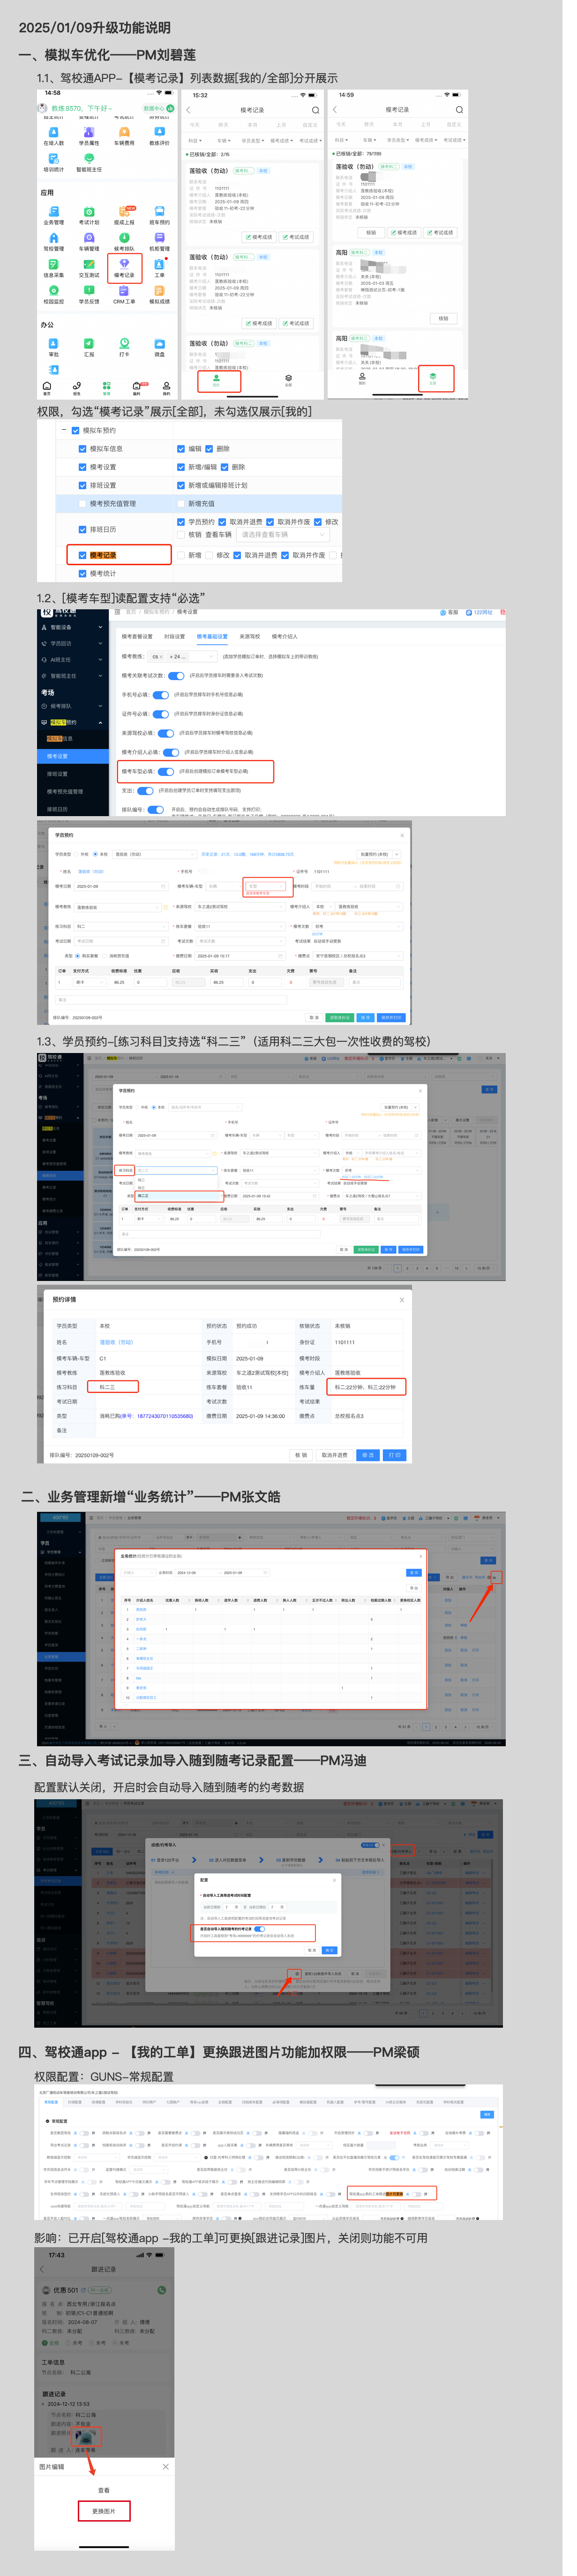Click the first record's 模考成绩 button
577x2576 pixels.
(x=260, y=237)
